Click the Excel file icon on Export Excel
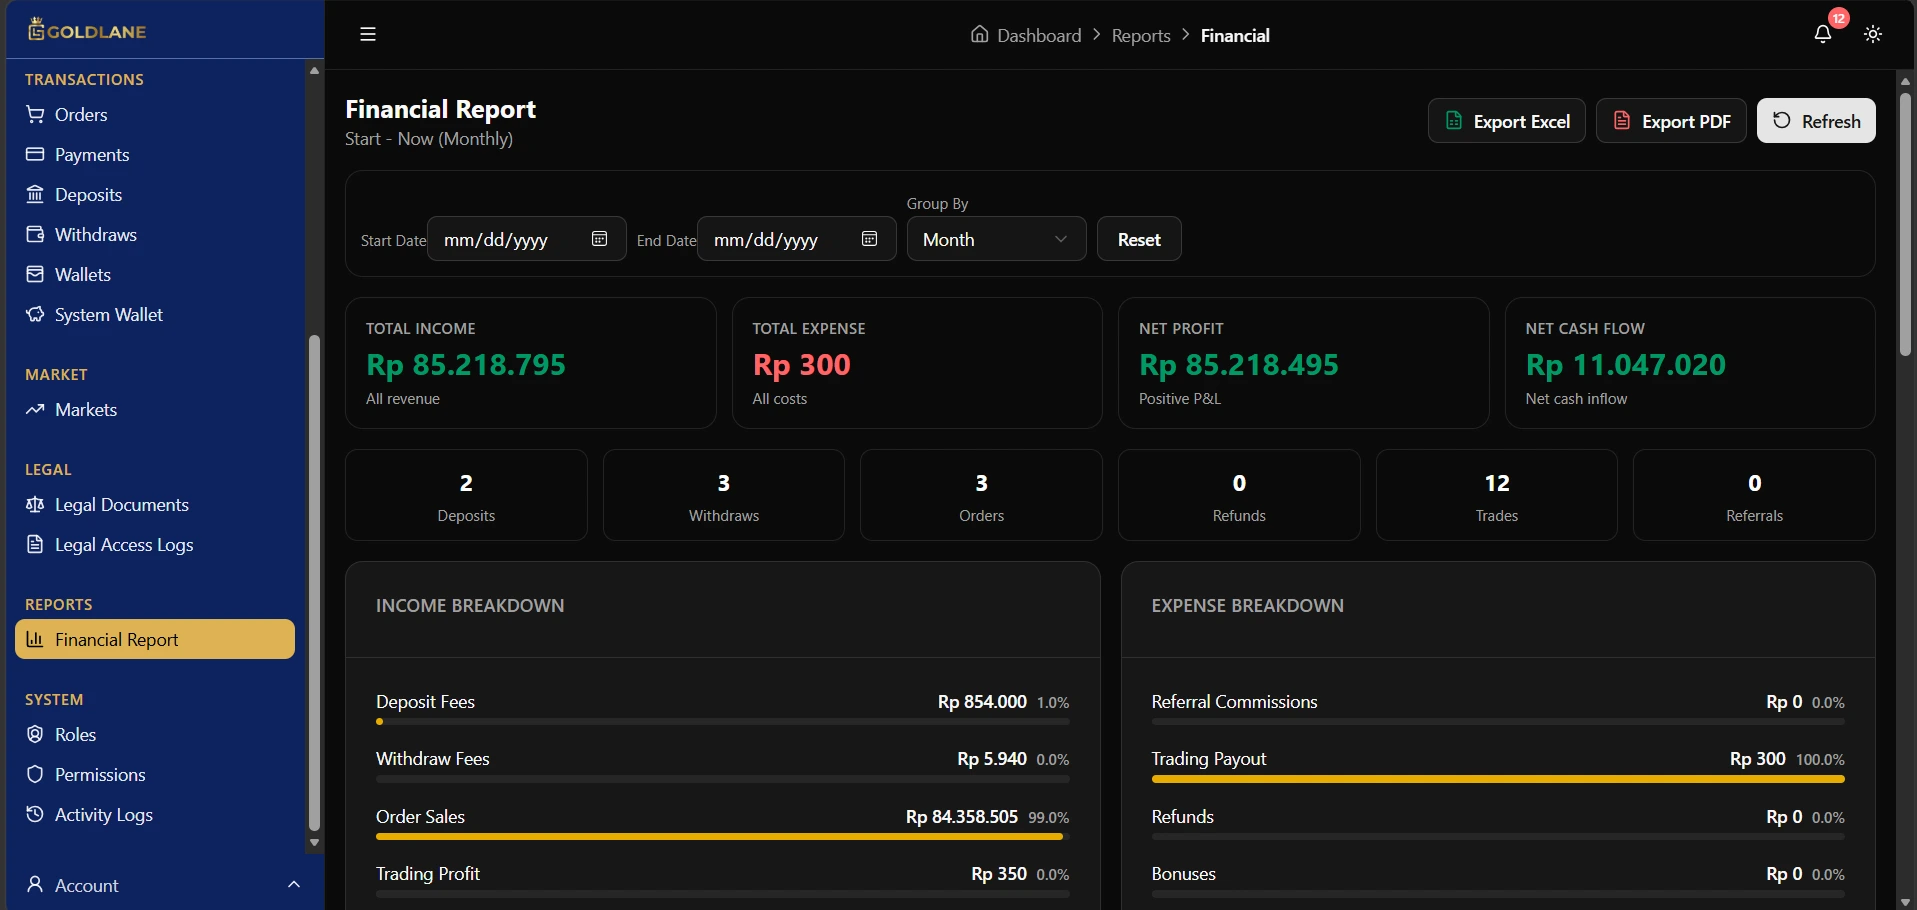 pyautogui.click(x=1454, y=121)
